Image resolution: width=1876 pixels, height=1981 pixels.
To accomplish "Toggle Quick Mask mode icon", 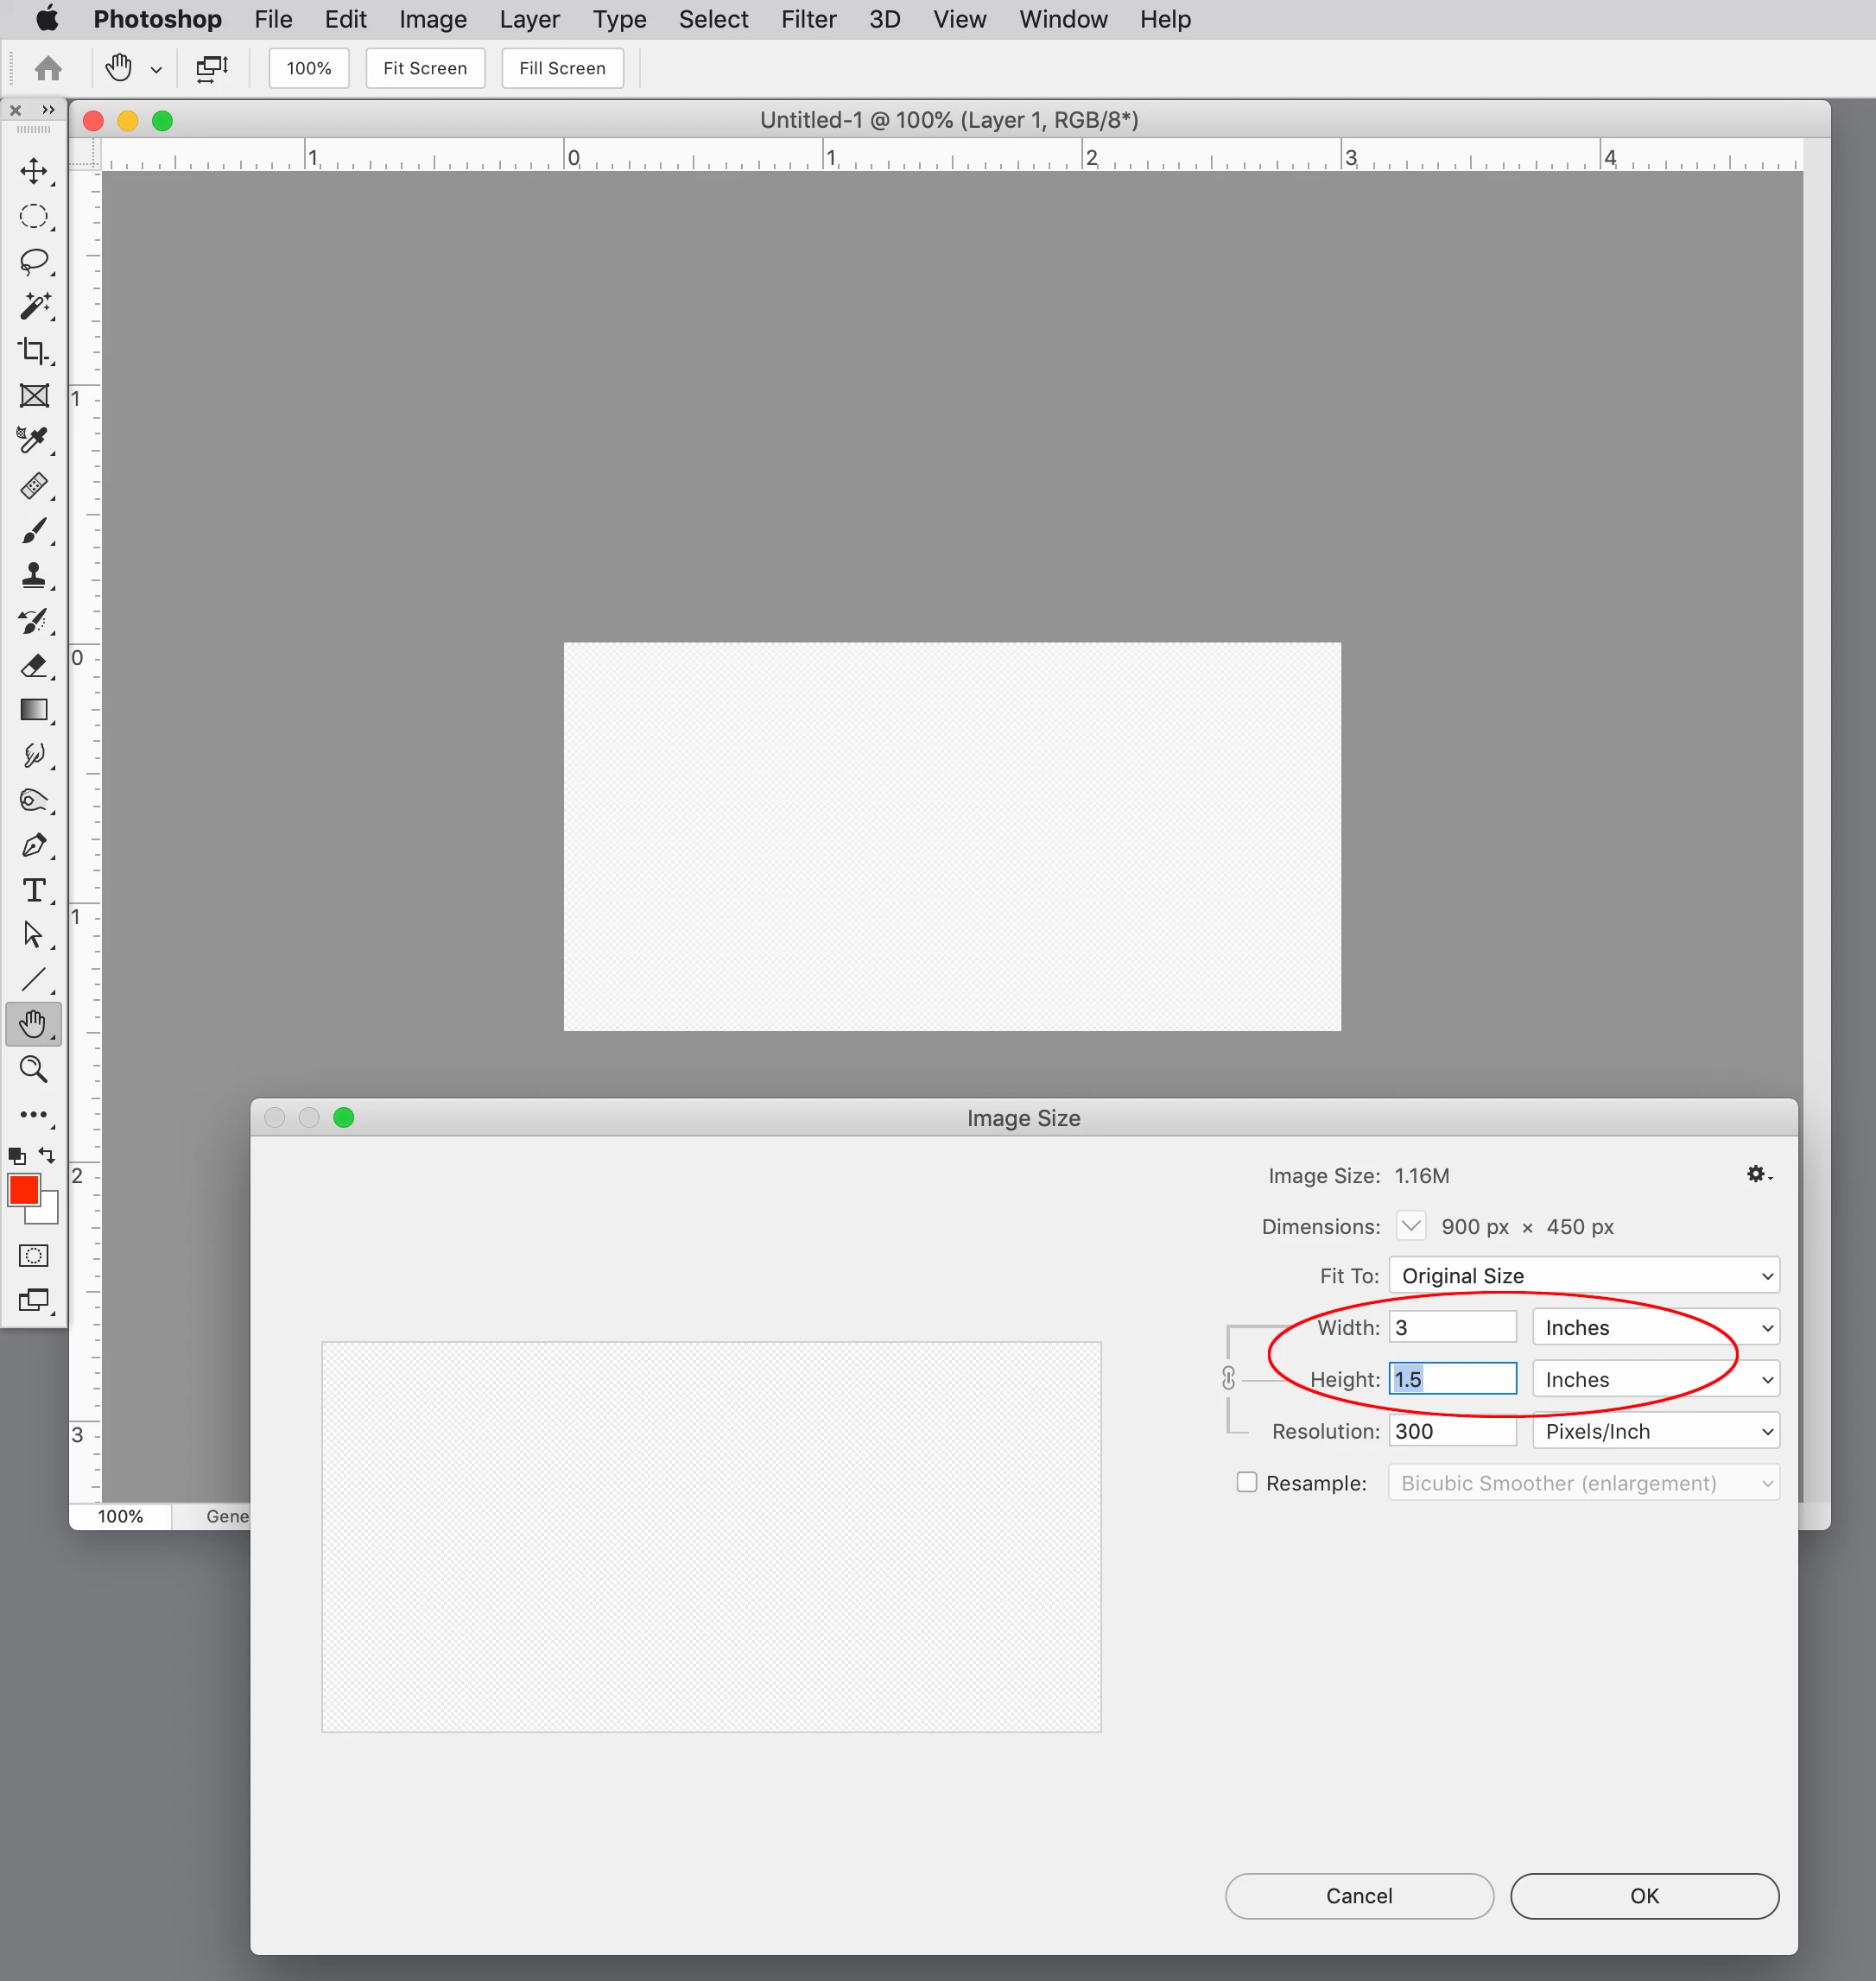I will point(34,1256).
